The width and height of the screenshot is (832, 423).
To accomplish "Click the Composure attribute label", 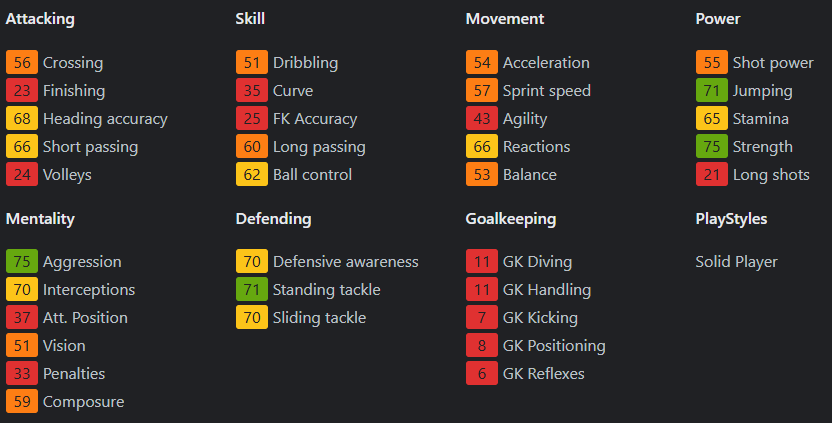I will point(83,401).
